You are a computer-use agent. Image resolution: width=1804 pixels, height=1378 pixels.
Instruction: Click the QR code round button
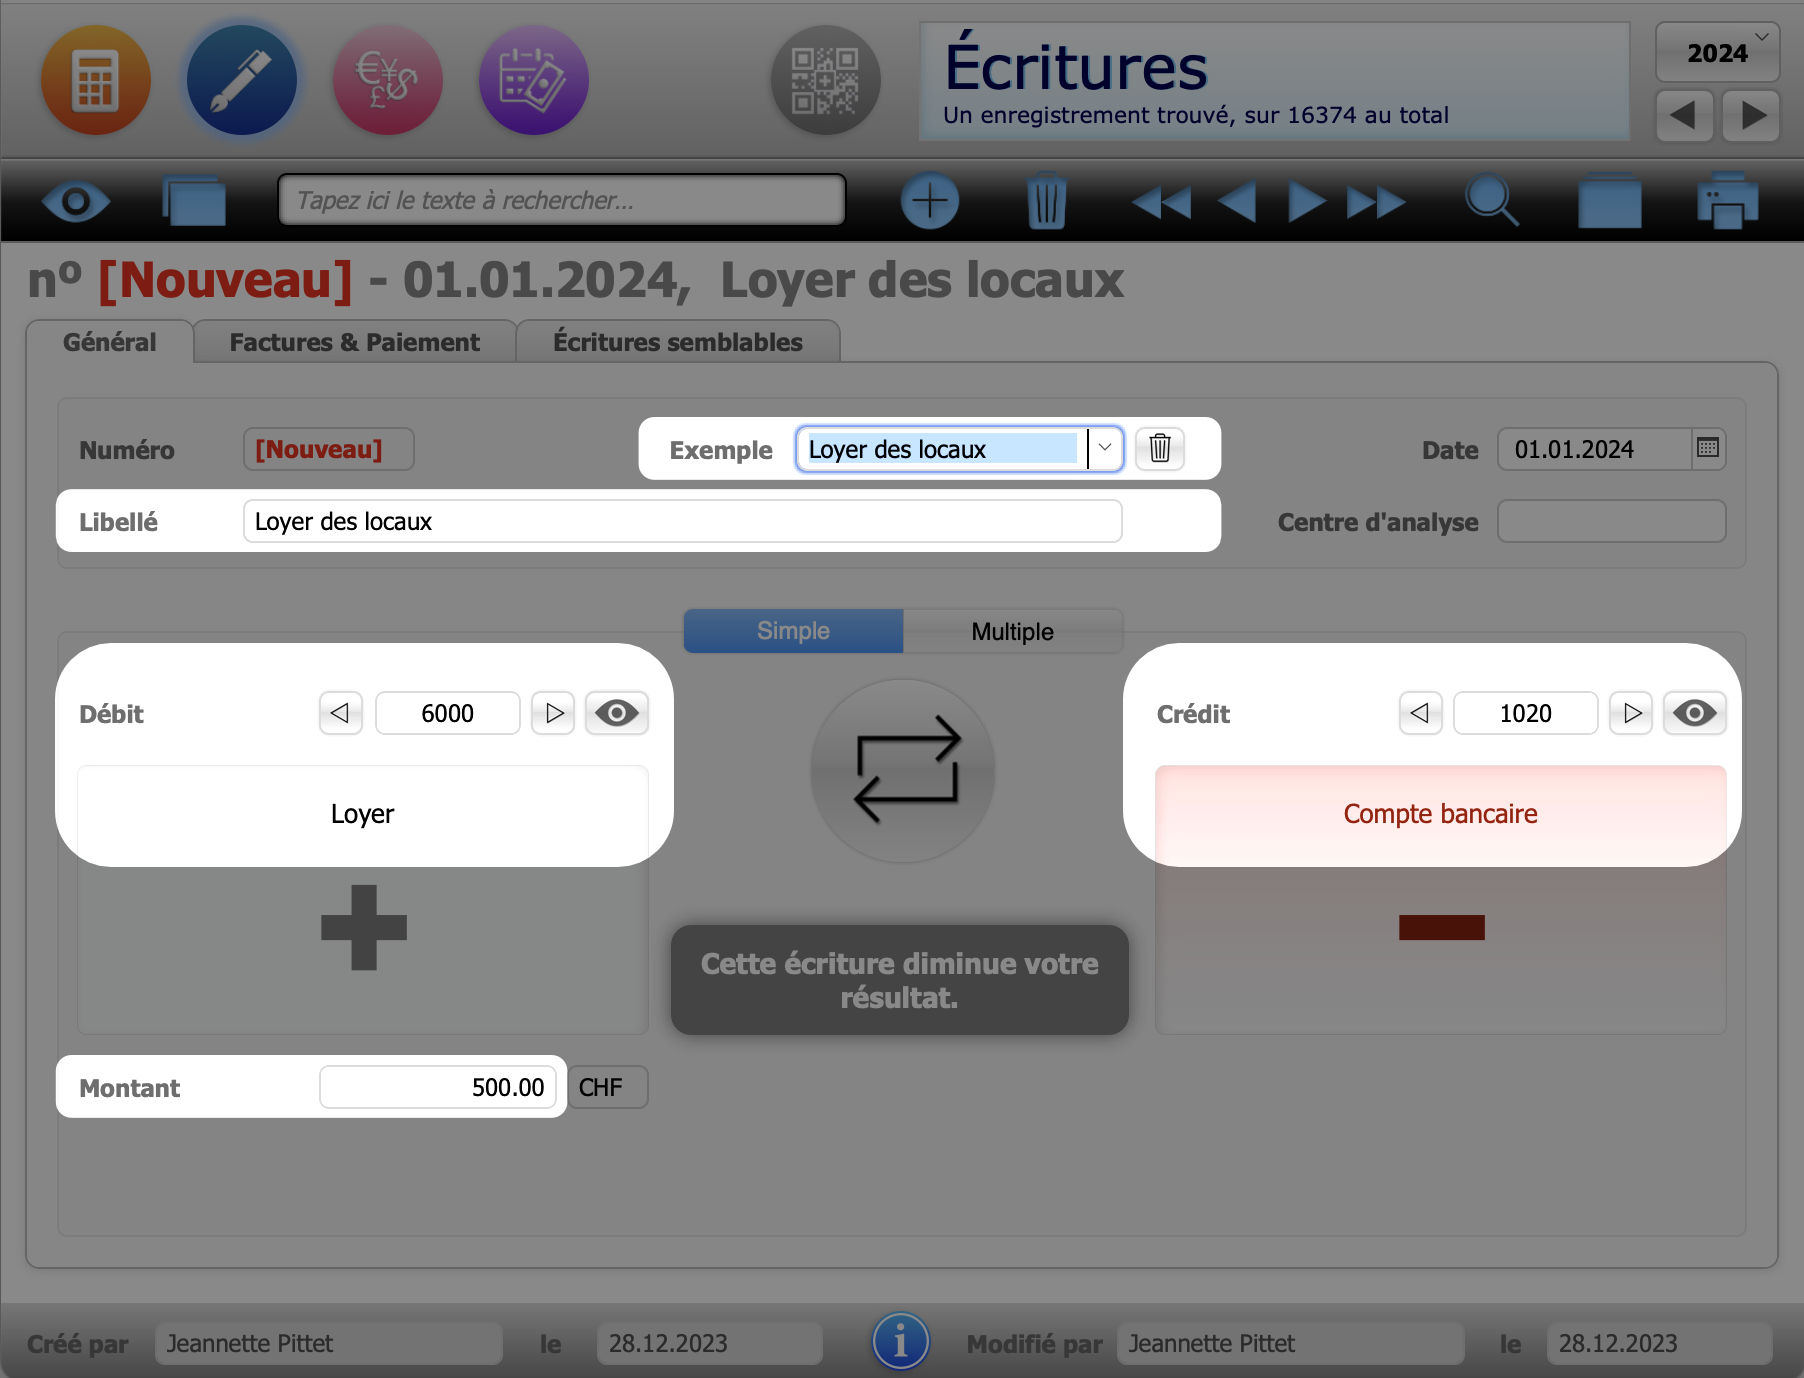825,81
